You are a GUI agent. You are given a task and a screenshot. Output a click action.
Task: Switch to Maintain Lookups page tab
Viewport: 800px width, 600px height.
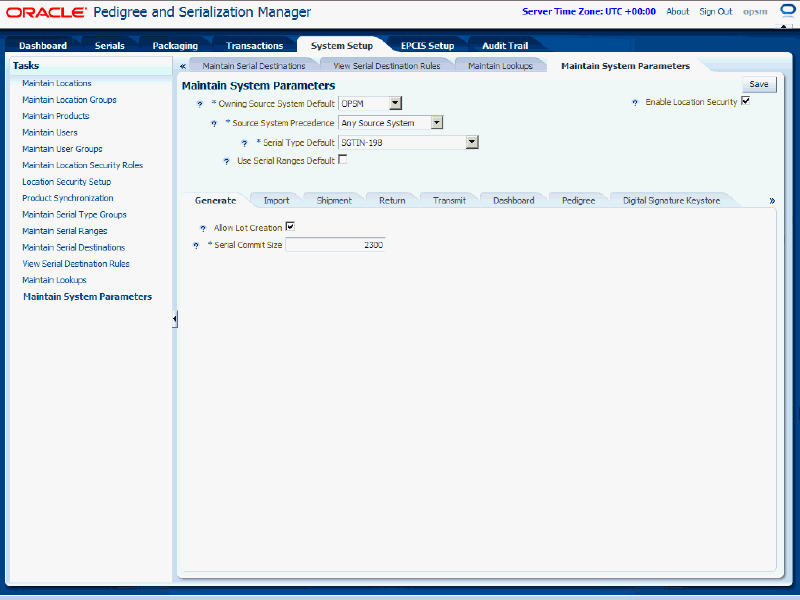click(x=501, y=66)
